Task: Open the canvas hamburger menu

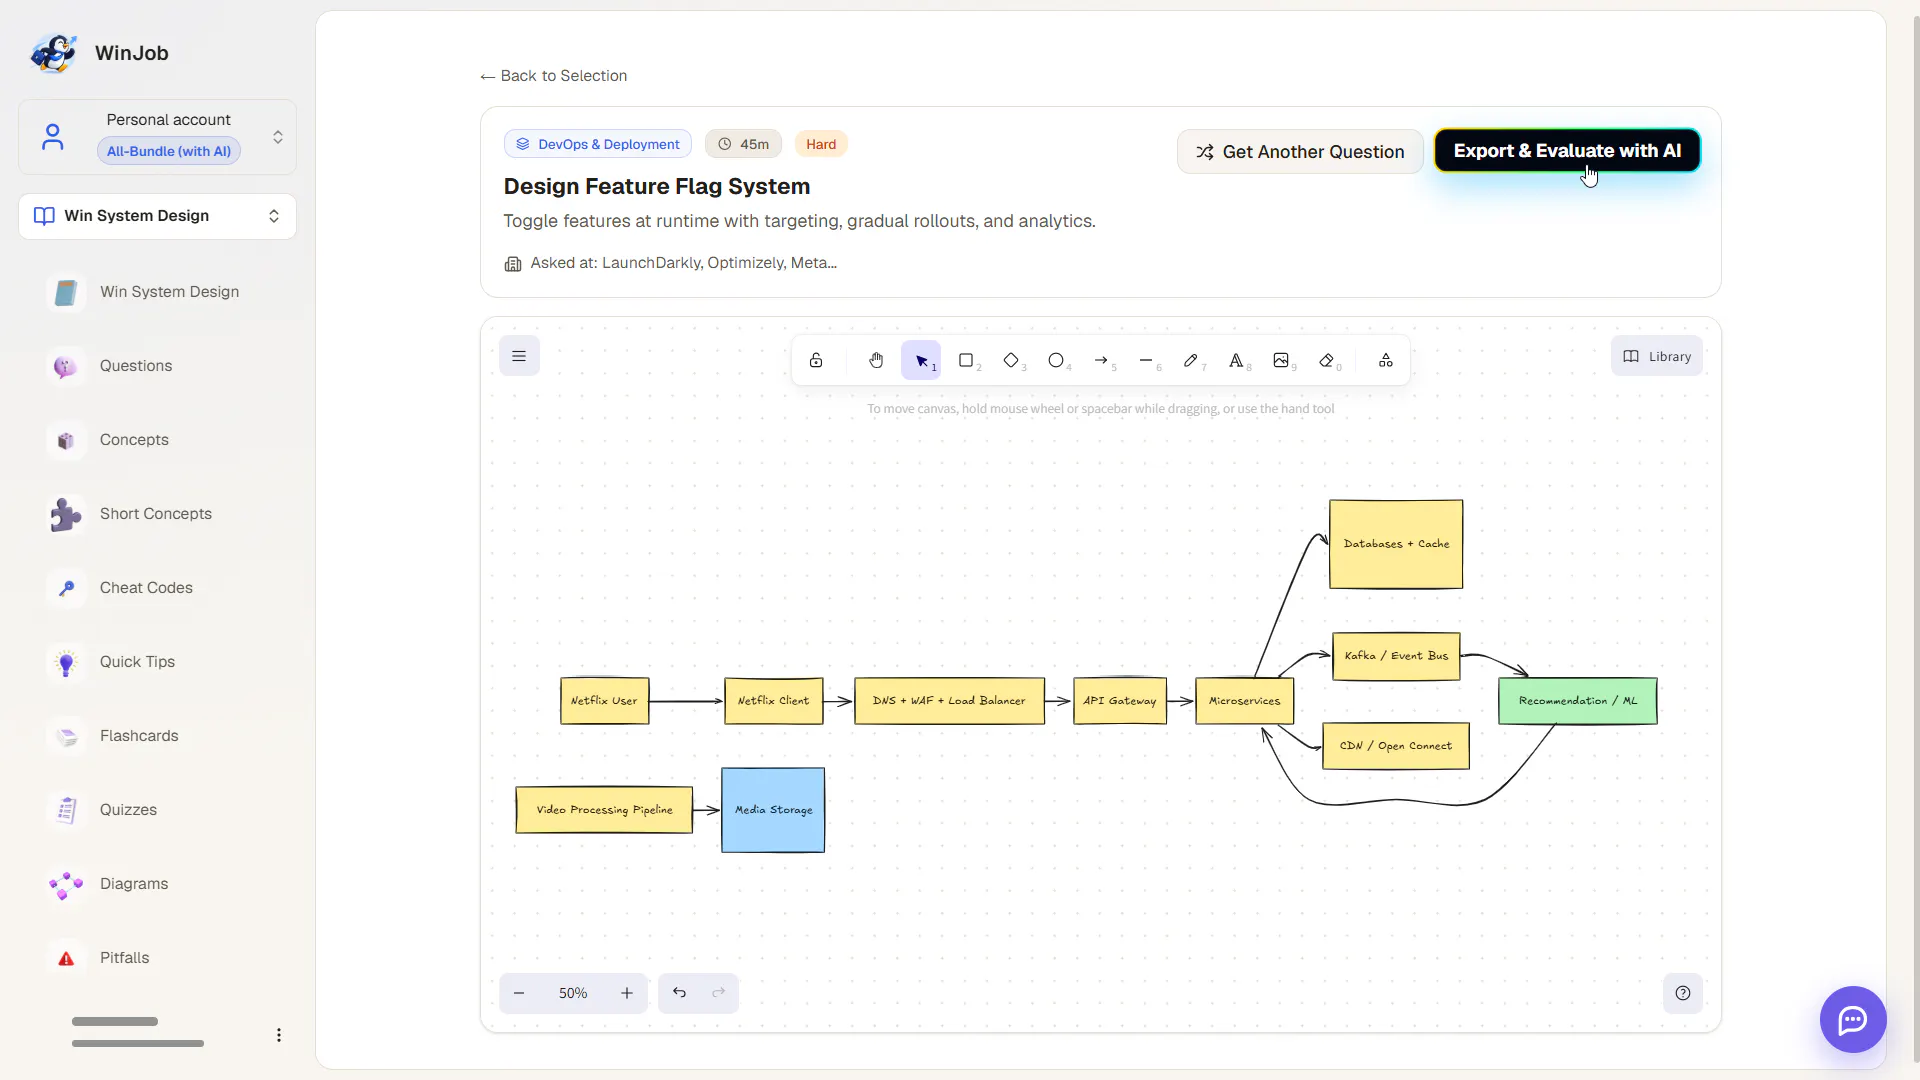Action: click(x=519, y=356)
